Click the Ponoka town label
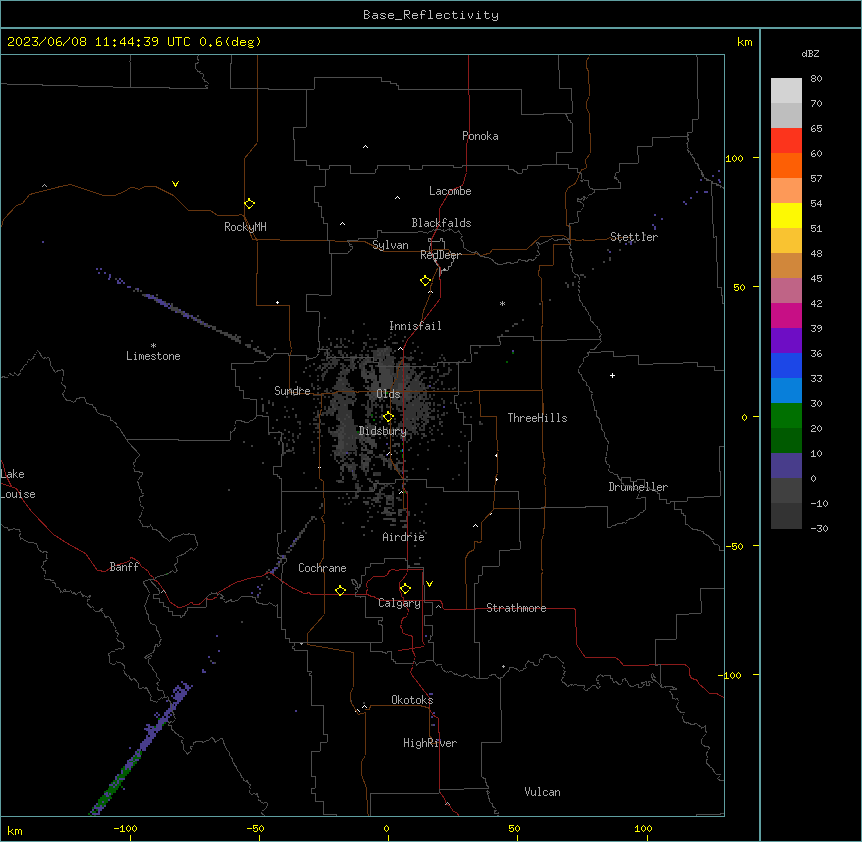The width and height of the screenshot is (862, 842). [x=480, y=136]
